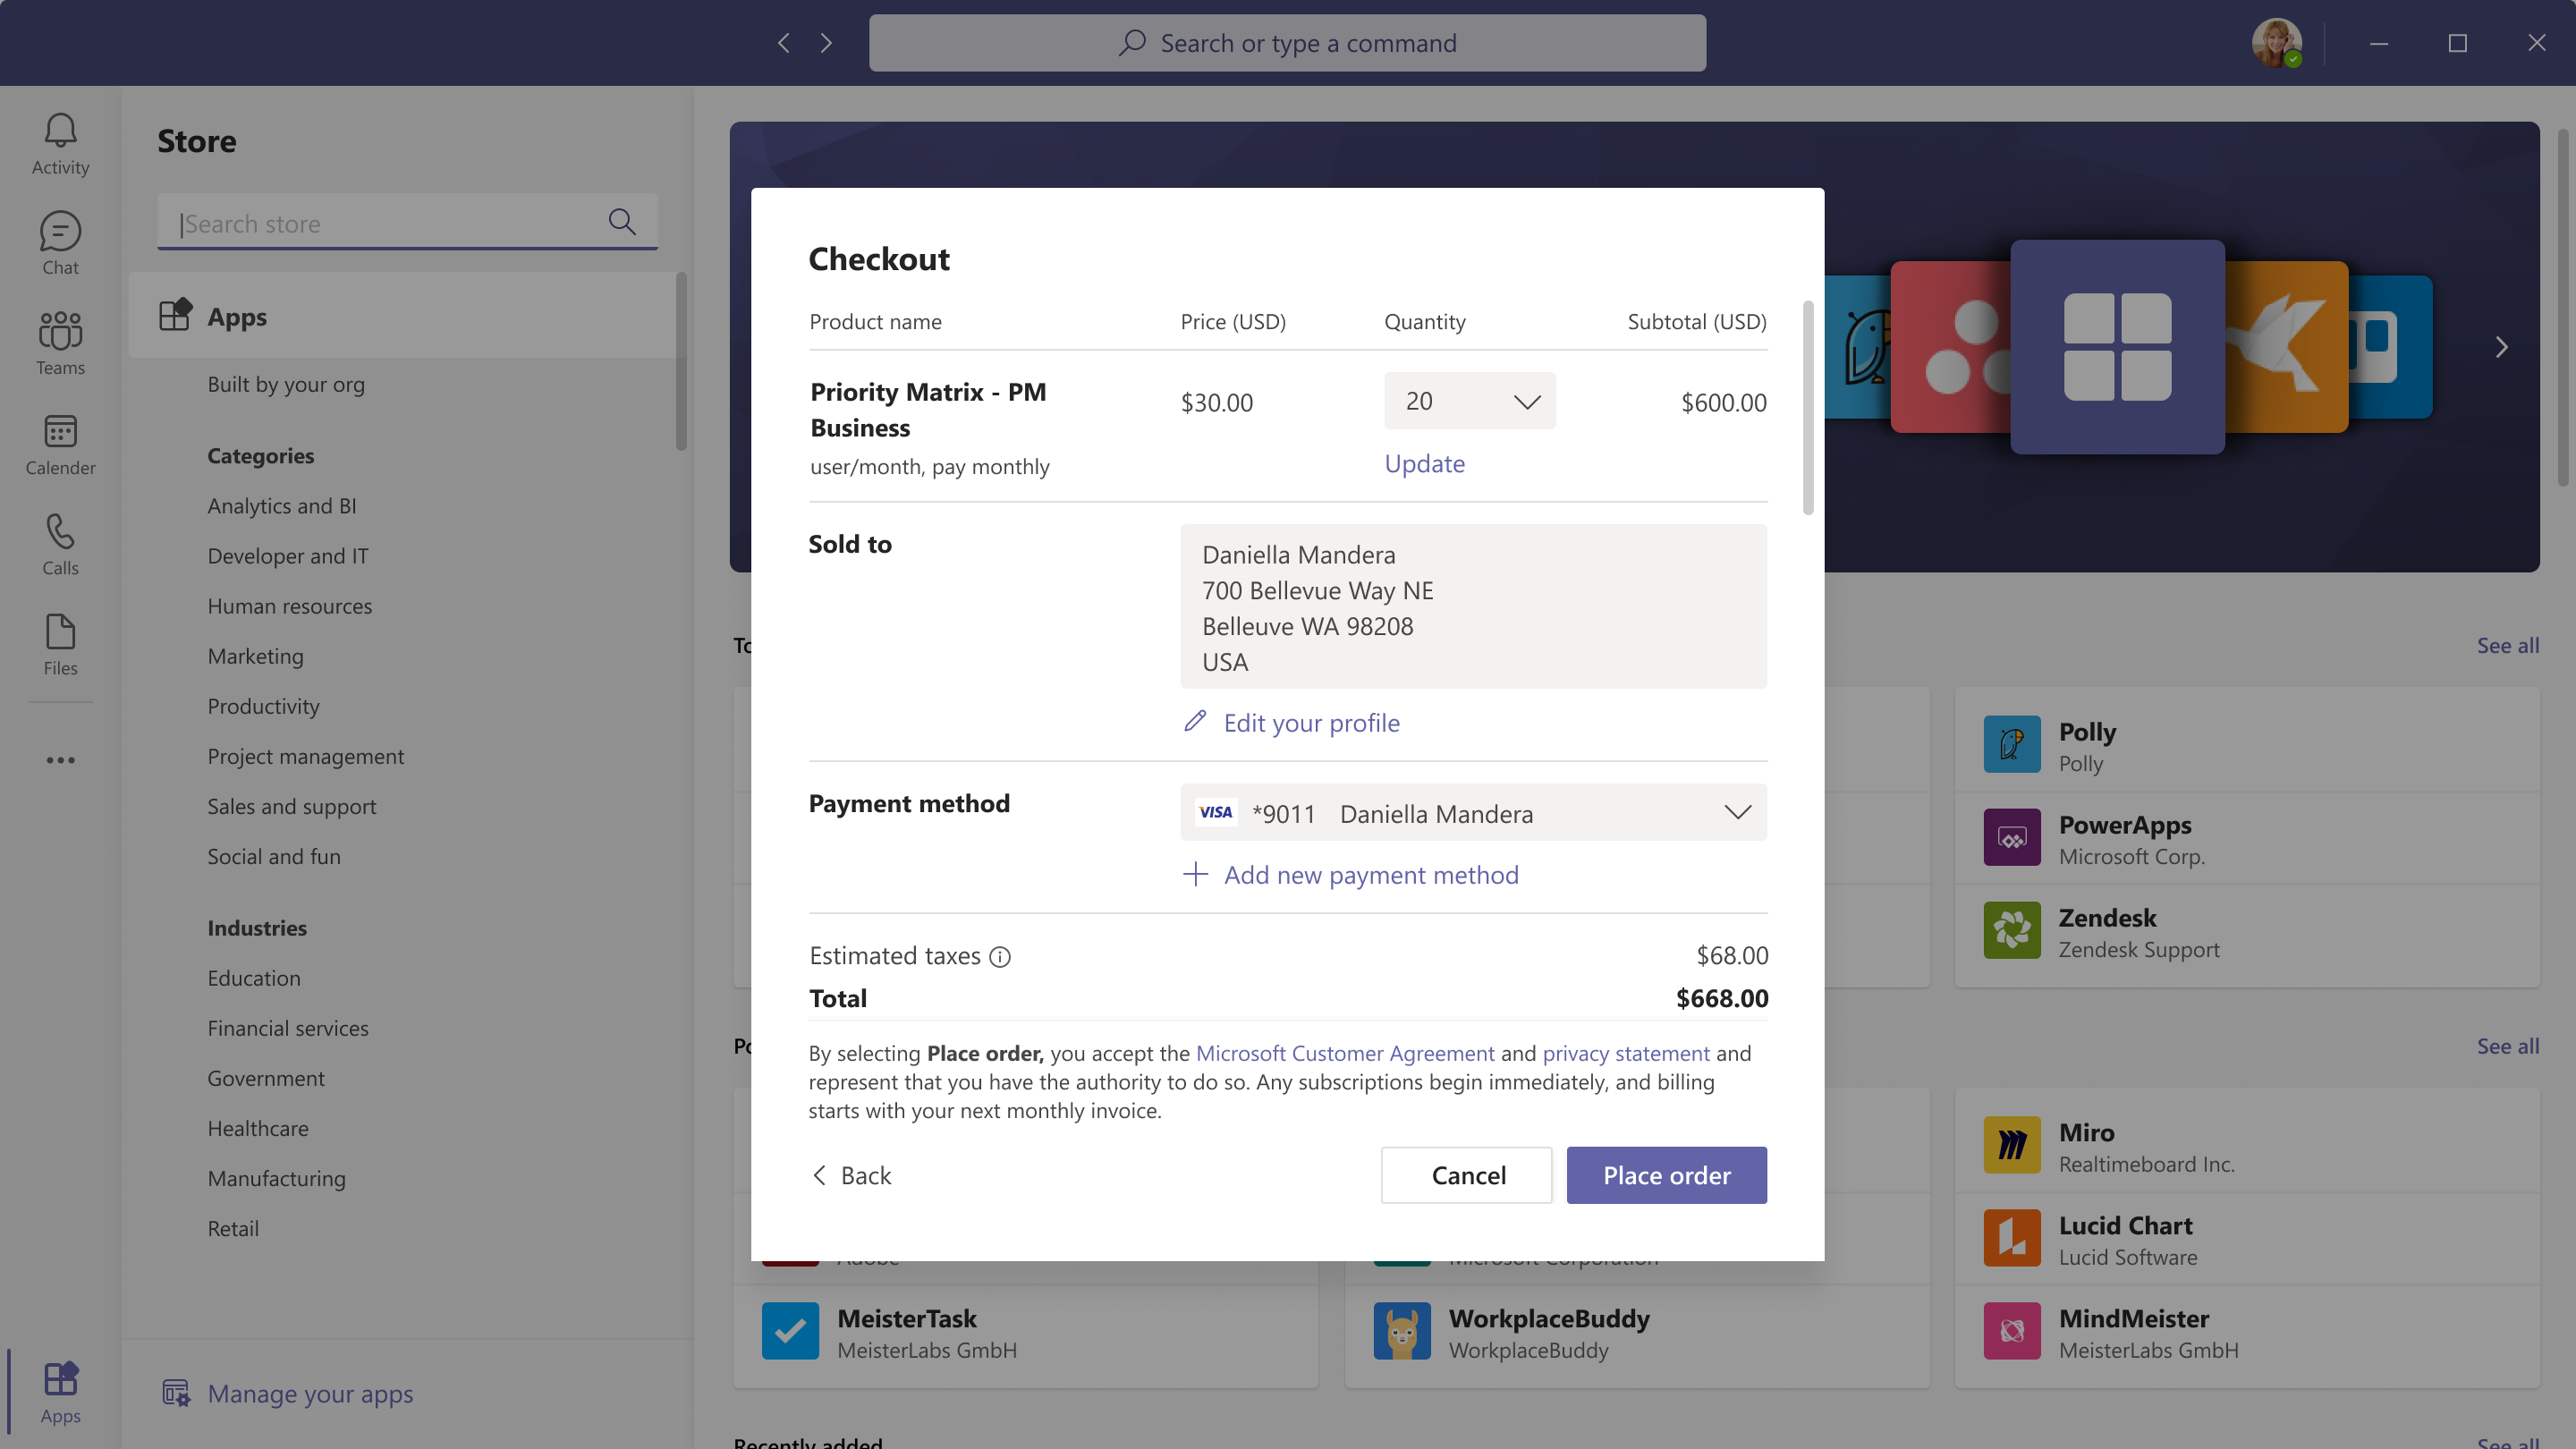2576x1449 pixels.
Task: Click the Cancel button
Action: (1467, 1175)
